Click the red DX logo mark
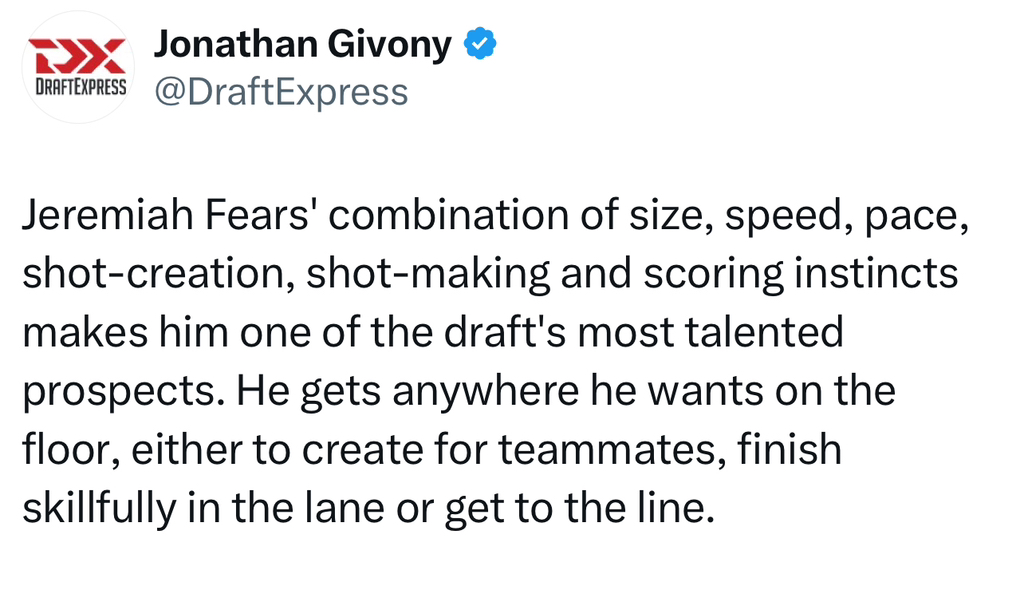The height and width of the screenshot is (590, 1024). click(77, 56)
